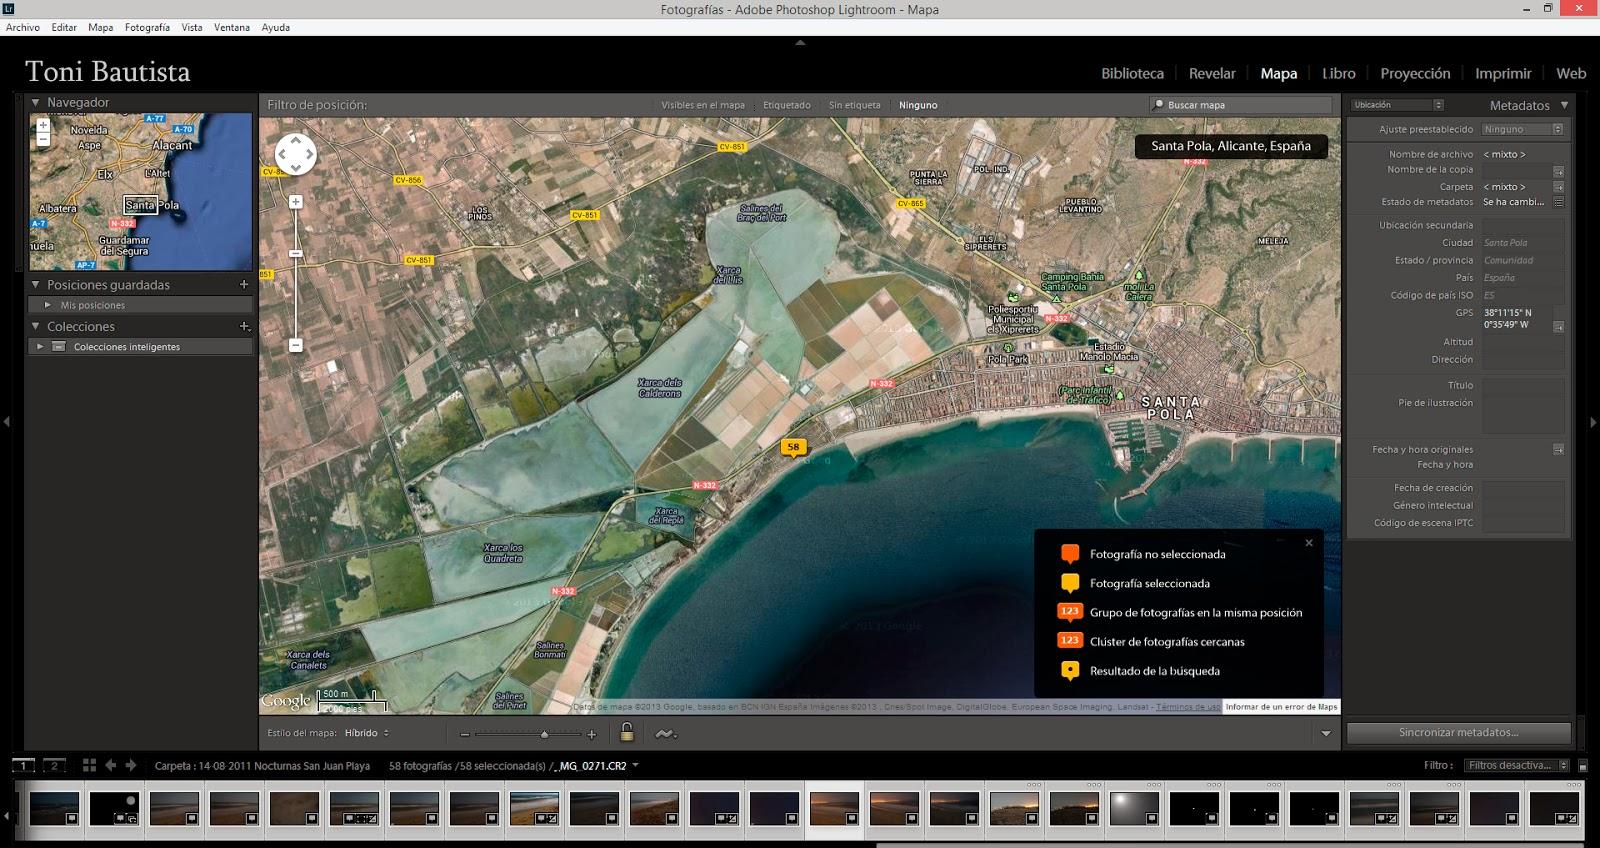This screenshot has height=848, width=1600.
Task: Click 'Sincronizar metadatos...' button
Action: (x=1459, y=732)
